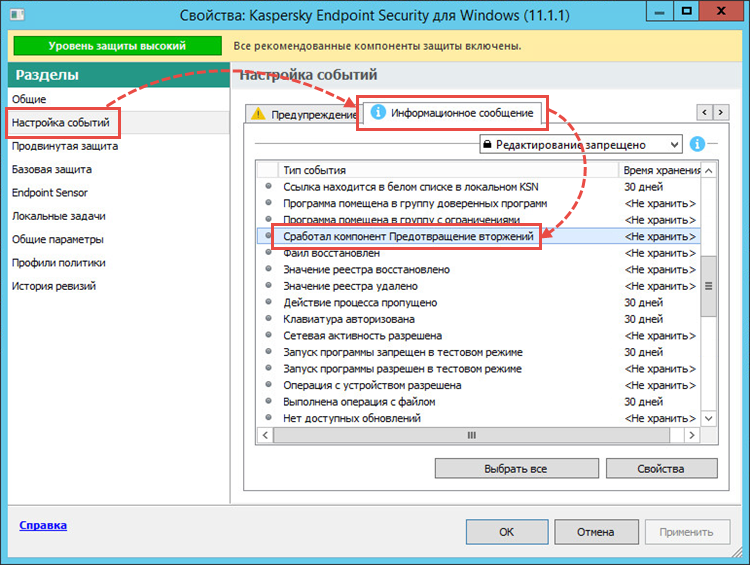Select row Значение реестра удалено
Screen dimensions: 750x565
tap(478, 286)
